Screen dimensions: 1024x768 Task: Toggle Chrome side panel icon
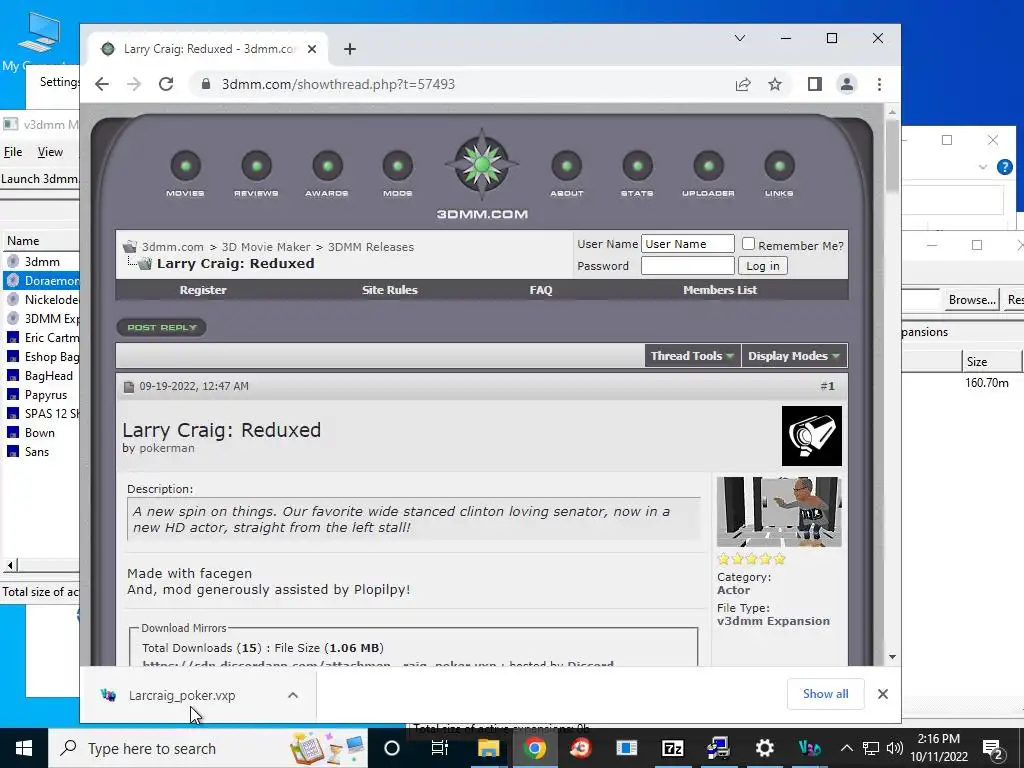click(814, 84)
